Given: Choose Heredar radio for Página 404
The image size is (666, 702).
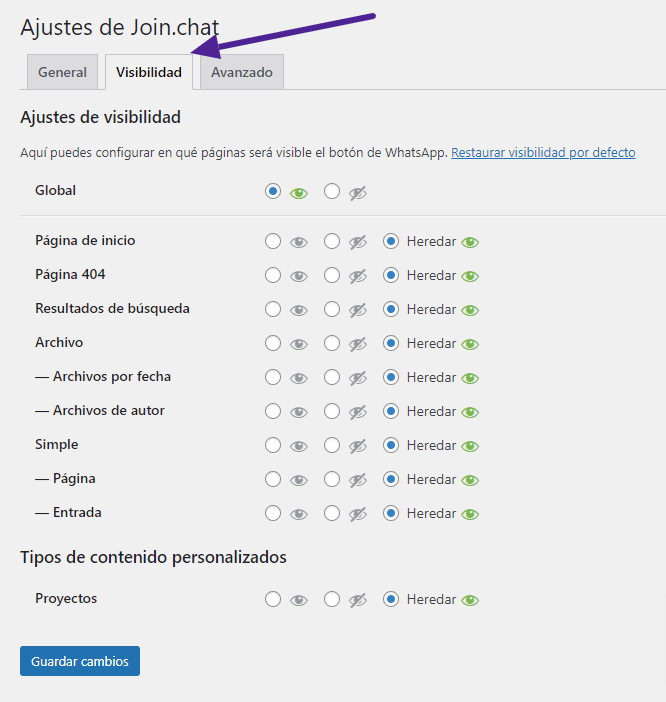Looking at the screenshot, I should click(391, 275).
